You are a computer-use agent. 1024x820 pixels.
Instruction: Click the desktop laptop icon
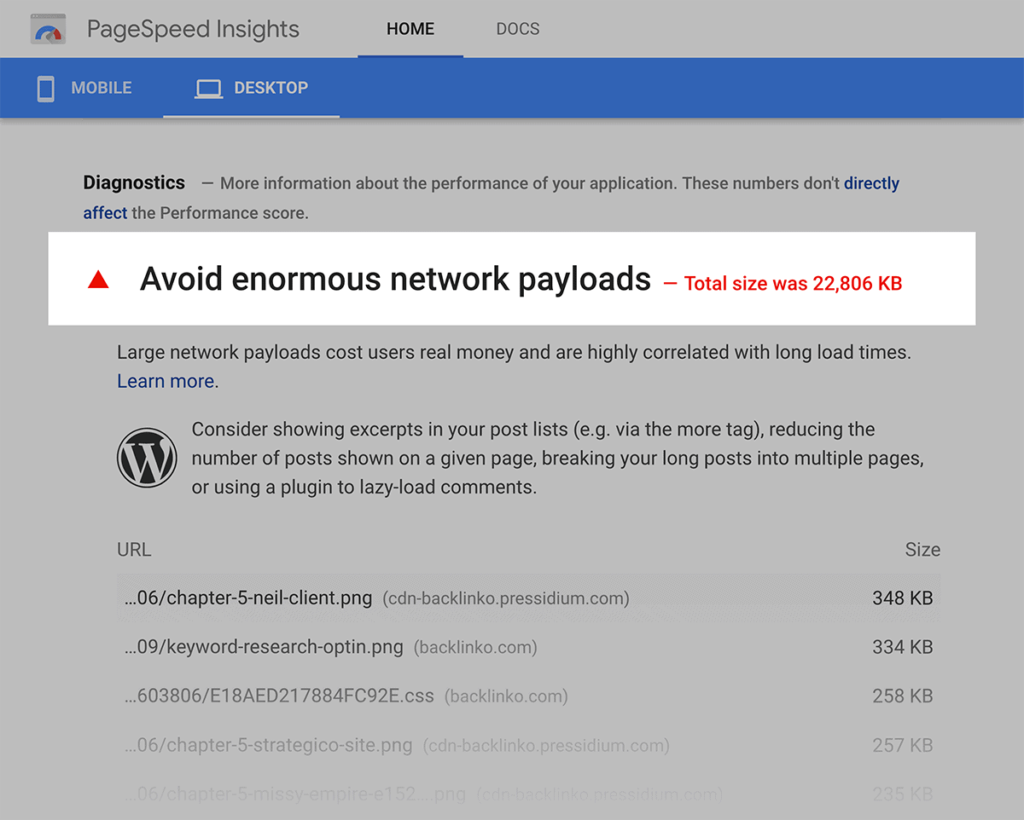coord(209,88)
